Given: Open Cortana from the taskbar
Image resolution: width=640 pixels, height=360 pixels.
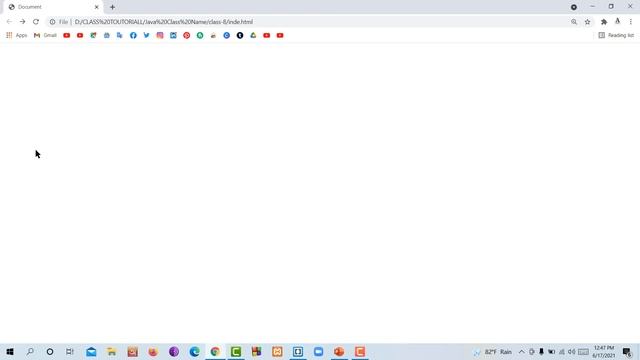Looking at the screenshot, I should pos(50,351).
